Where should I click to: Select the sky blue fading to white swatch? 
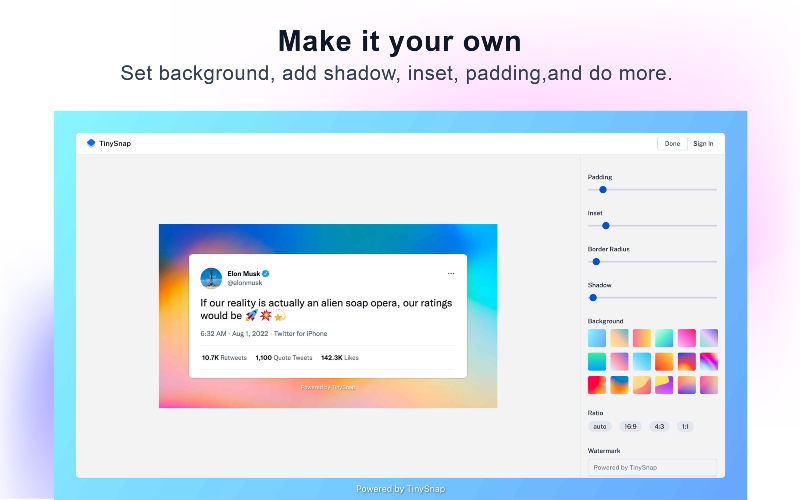(x=642, y=361)
